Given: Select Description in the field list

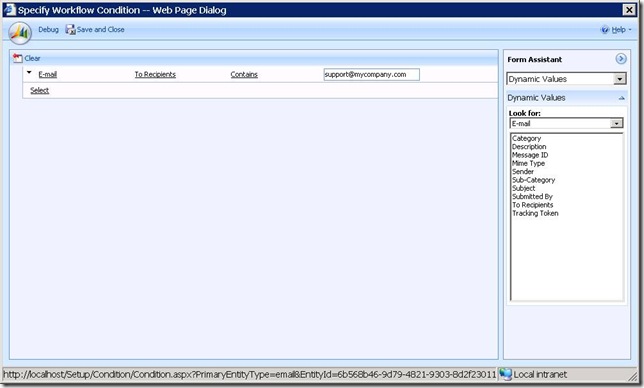Looking at the screenshot, I should coord(529,147).
